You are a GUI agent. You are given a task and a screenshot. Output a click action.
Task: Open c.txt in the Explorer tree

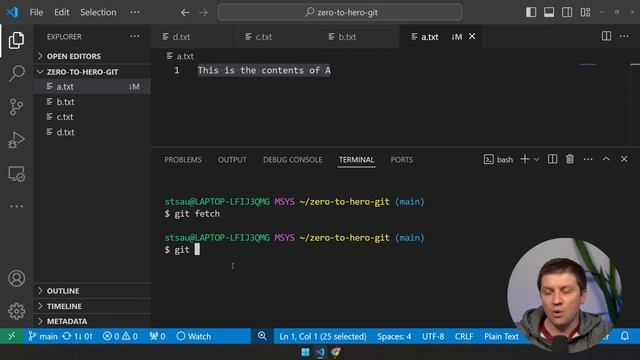click(x=92, y=117)
